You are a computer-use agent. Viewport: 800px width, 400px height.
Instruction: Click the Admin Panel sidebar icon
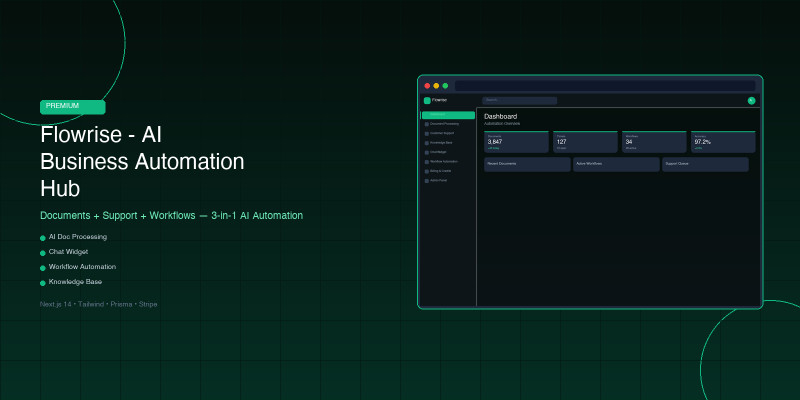(x=426, y=181)
